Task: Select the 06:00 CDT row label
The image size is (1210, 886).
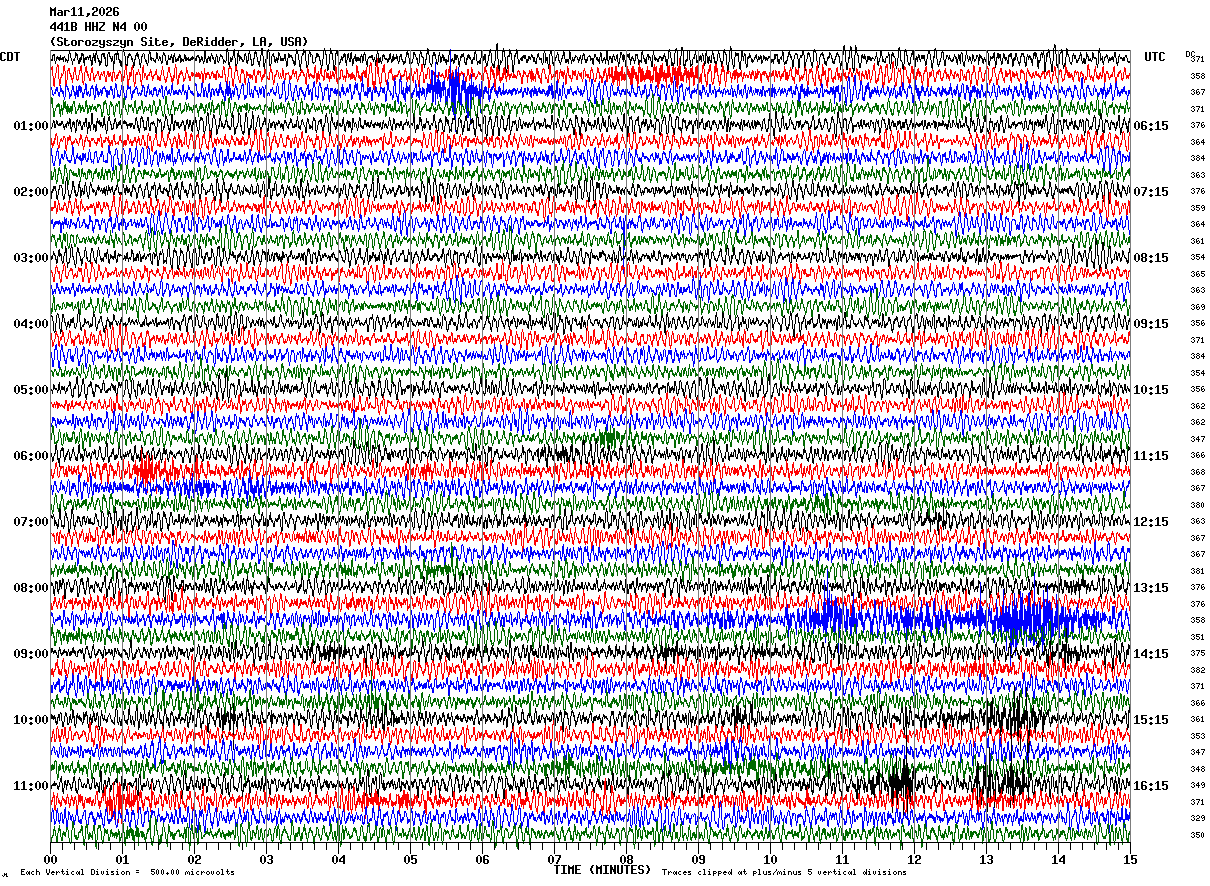Action: [30, 456]
